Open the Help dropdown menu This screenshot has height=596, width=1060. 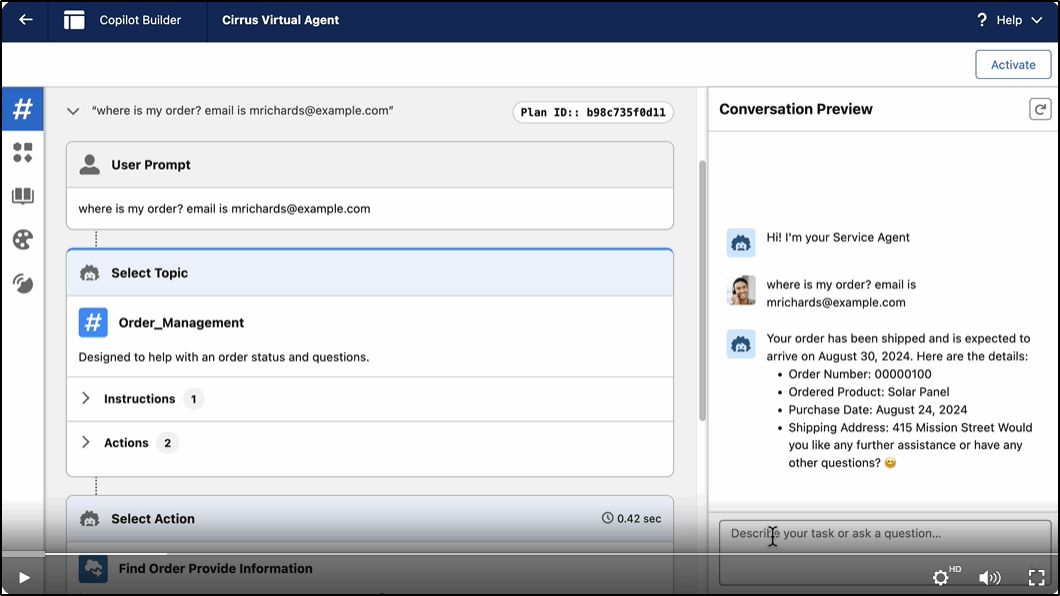(1010, 20)
